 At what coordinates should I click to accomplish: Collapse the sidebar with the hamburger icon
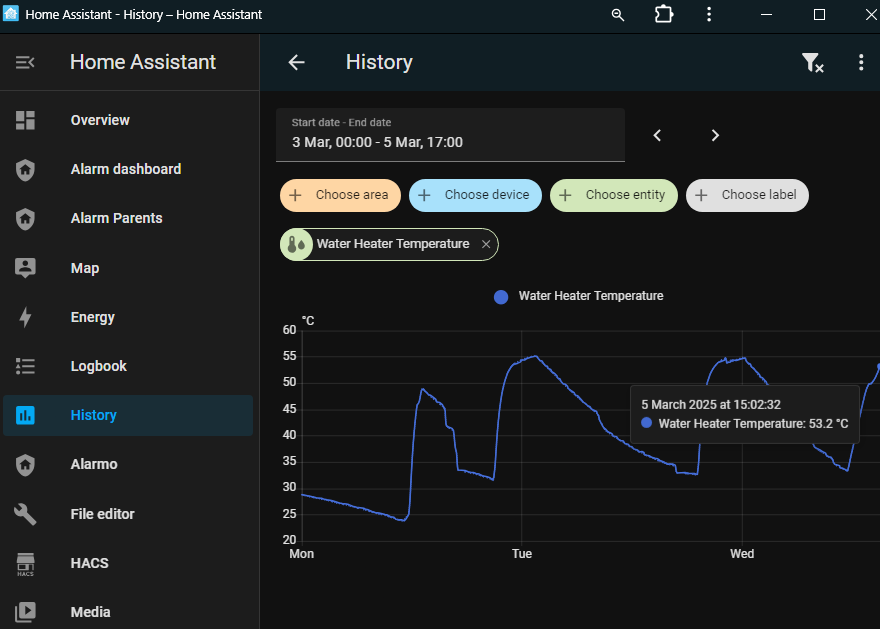[x=25, y=62]
